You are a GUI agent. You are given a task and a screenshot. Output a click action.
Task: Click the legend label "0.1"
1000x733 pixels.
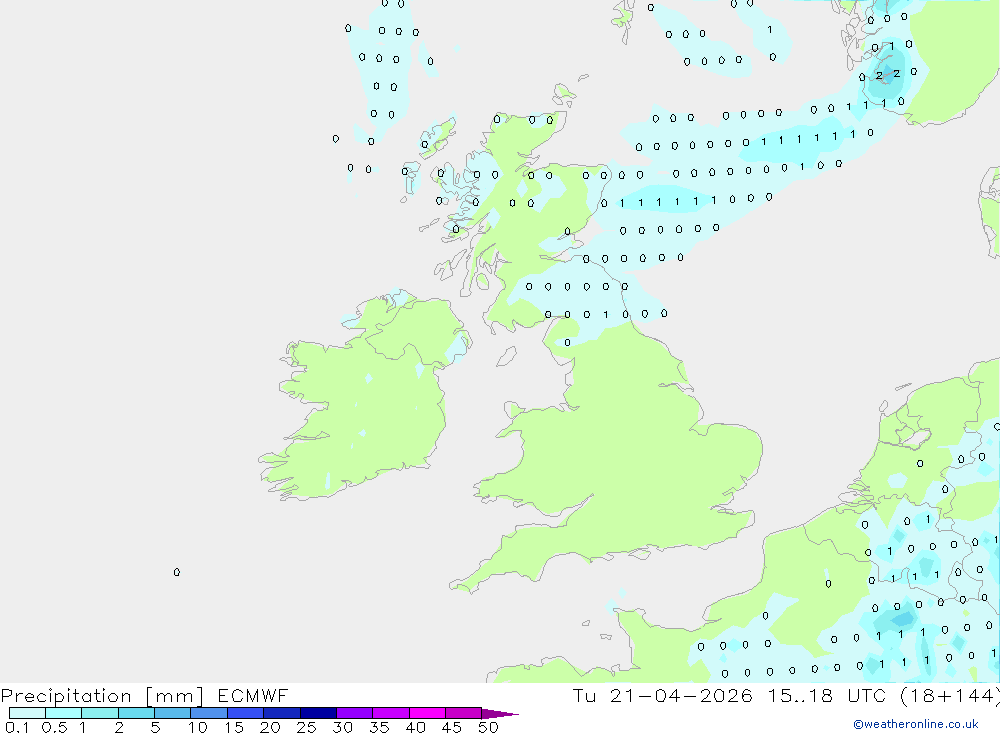17,727
